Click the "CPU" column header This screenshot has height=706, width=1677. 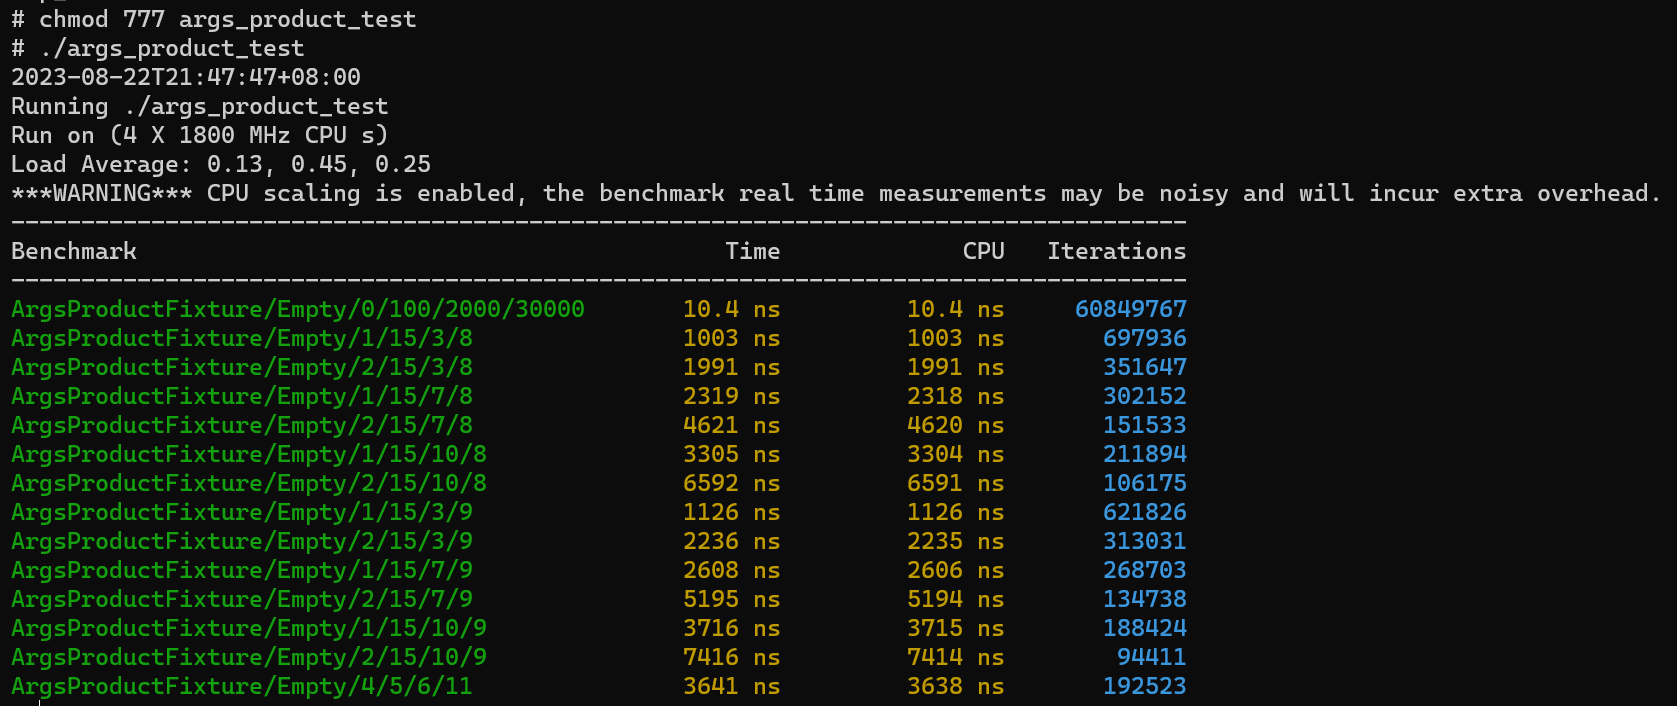coord(984,251)
